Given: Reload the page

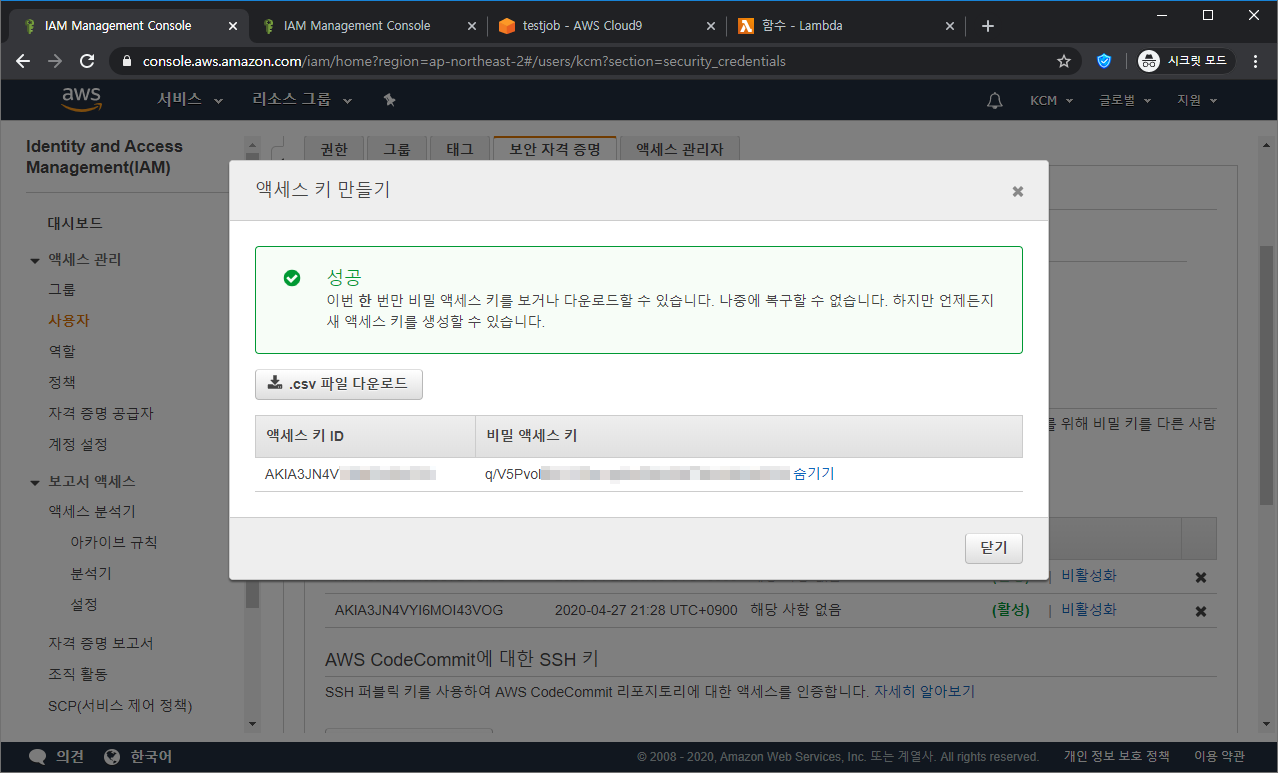Looking at the screenshot, I should 87,61.
